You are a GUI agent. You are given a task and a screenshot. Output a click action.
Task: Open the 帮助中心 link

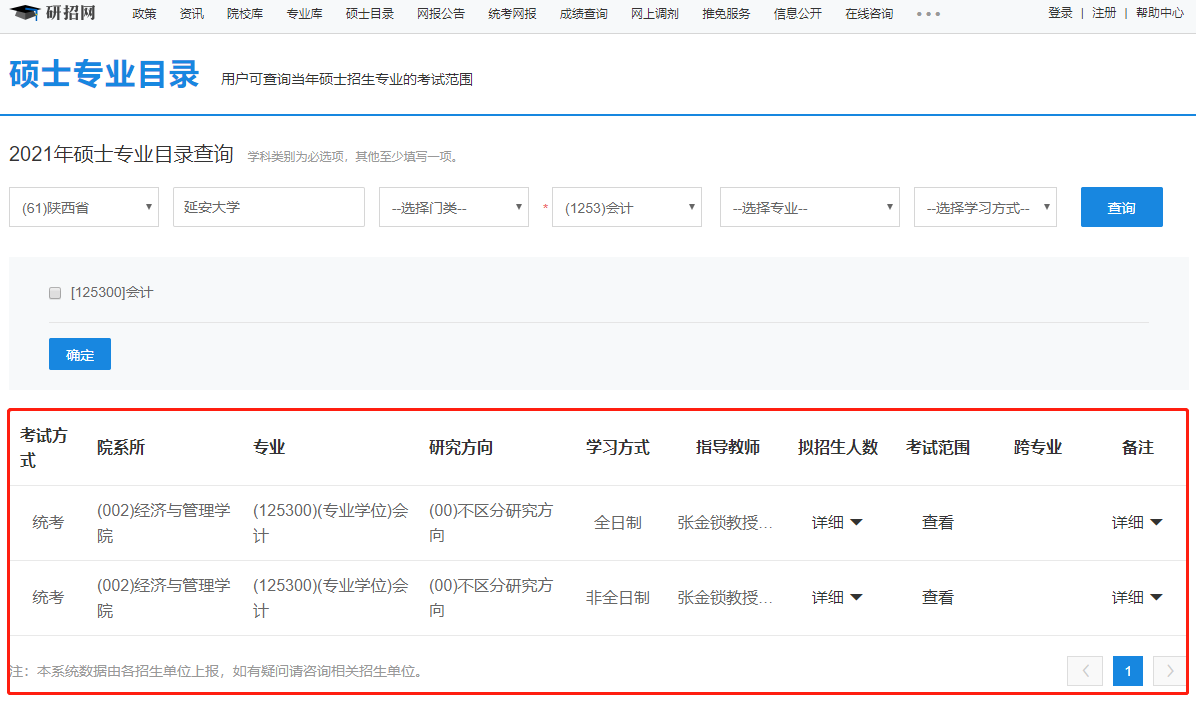(x=1160, y=13)
